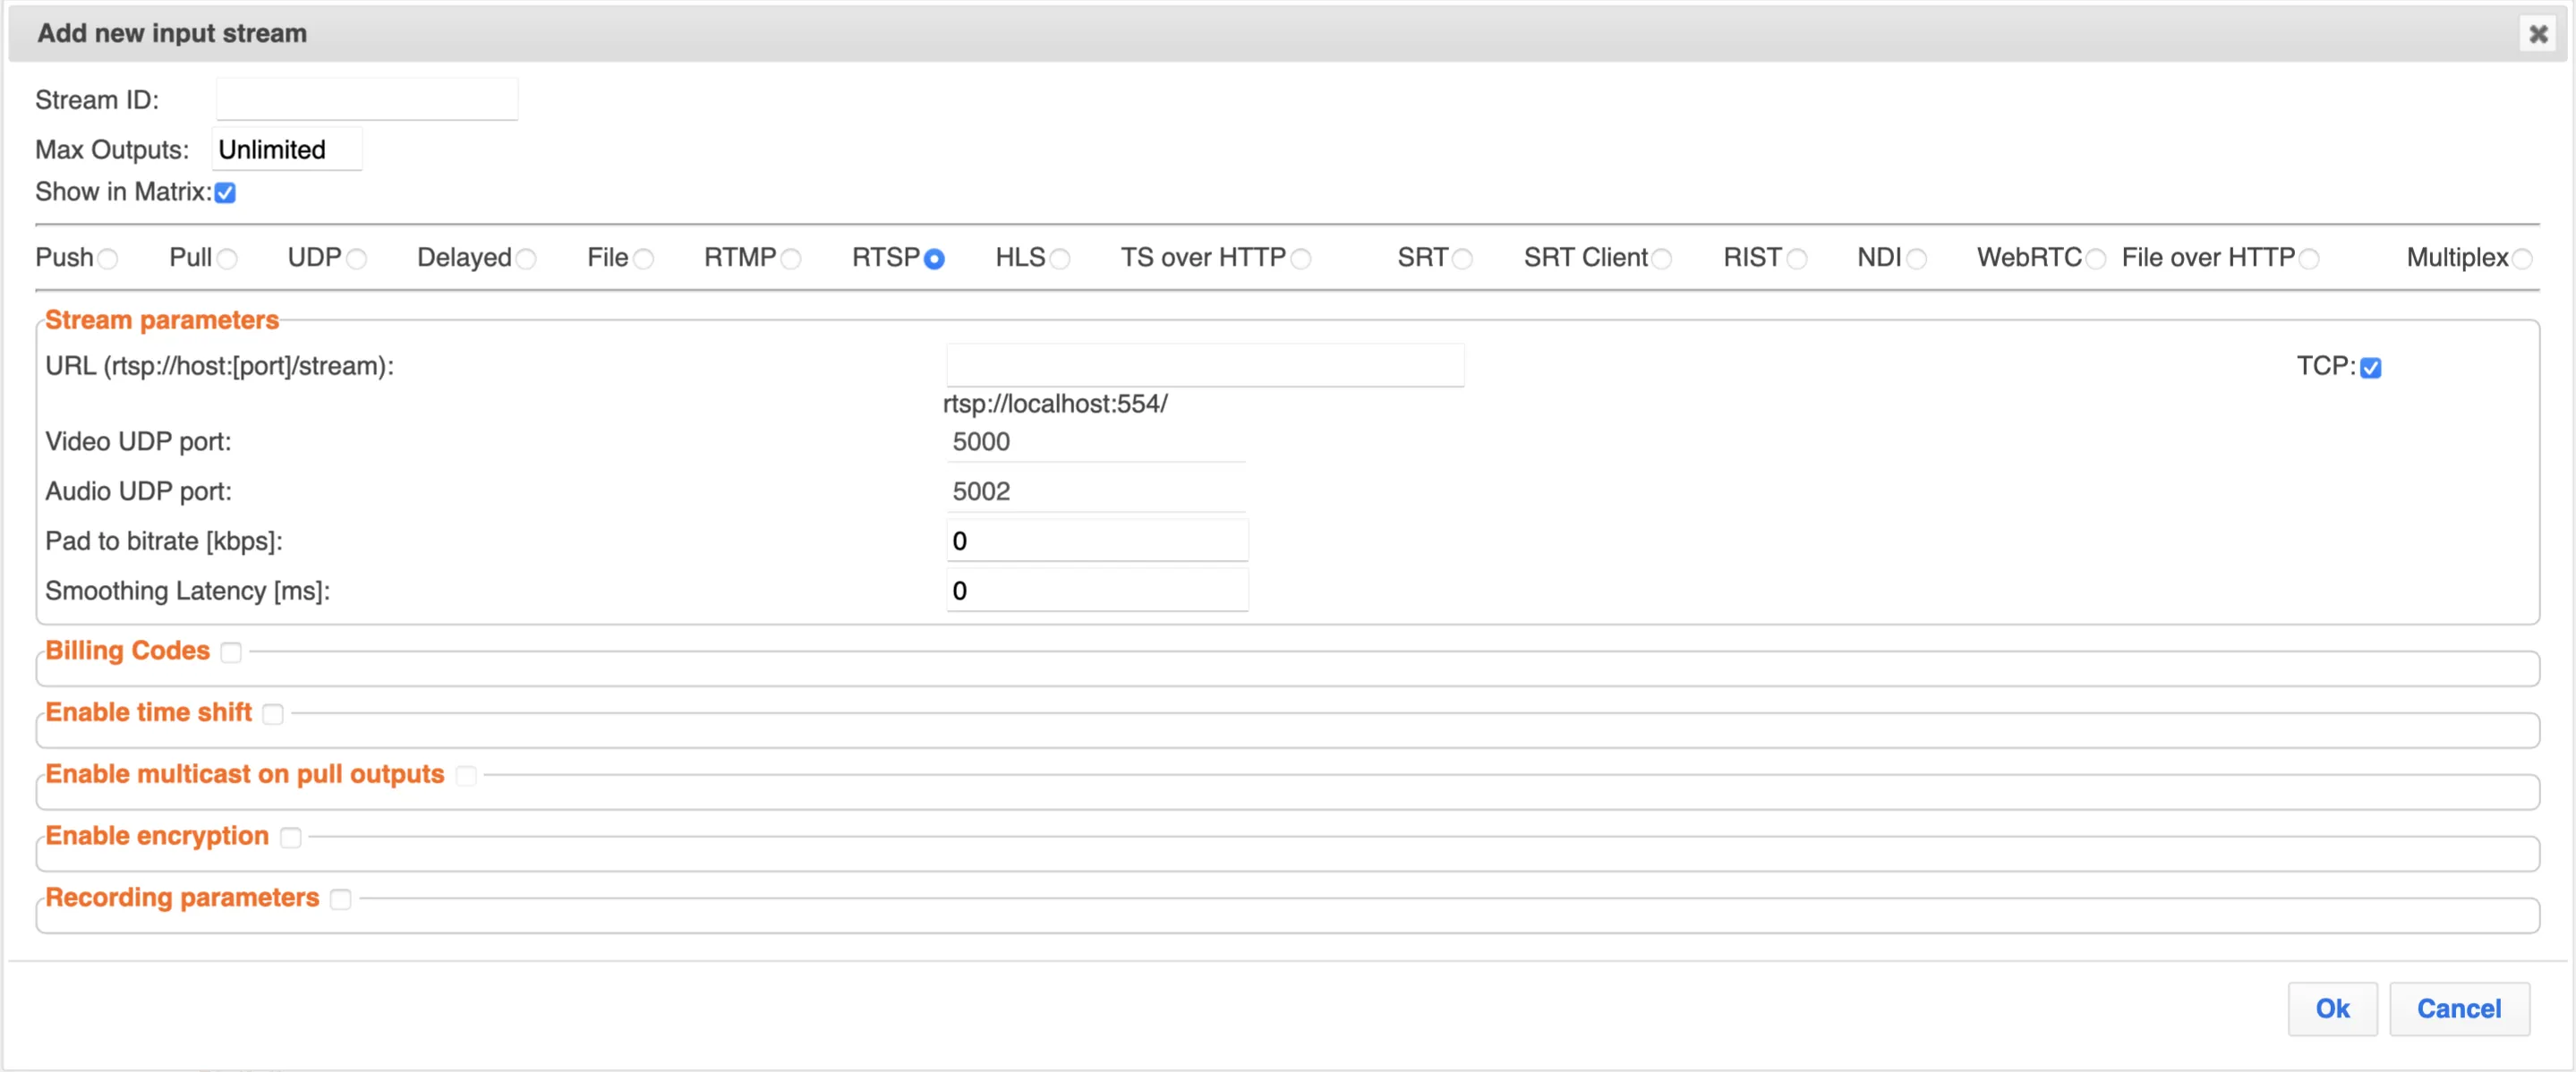Viewport: 2576px width, 1072px height.
Task: Toggle the TCP checkbox
Action: (x=2371, y=368)
